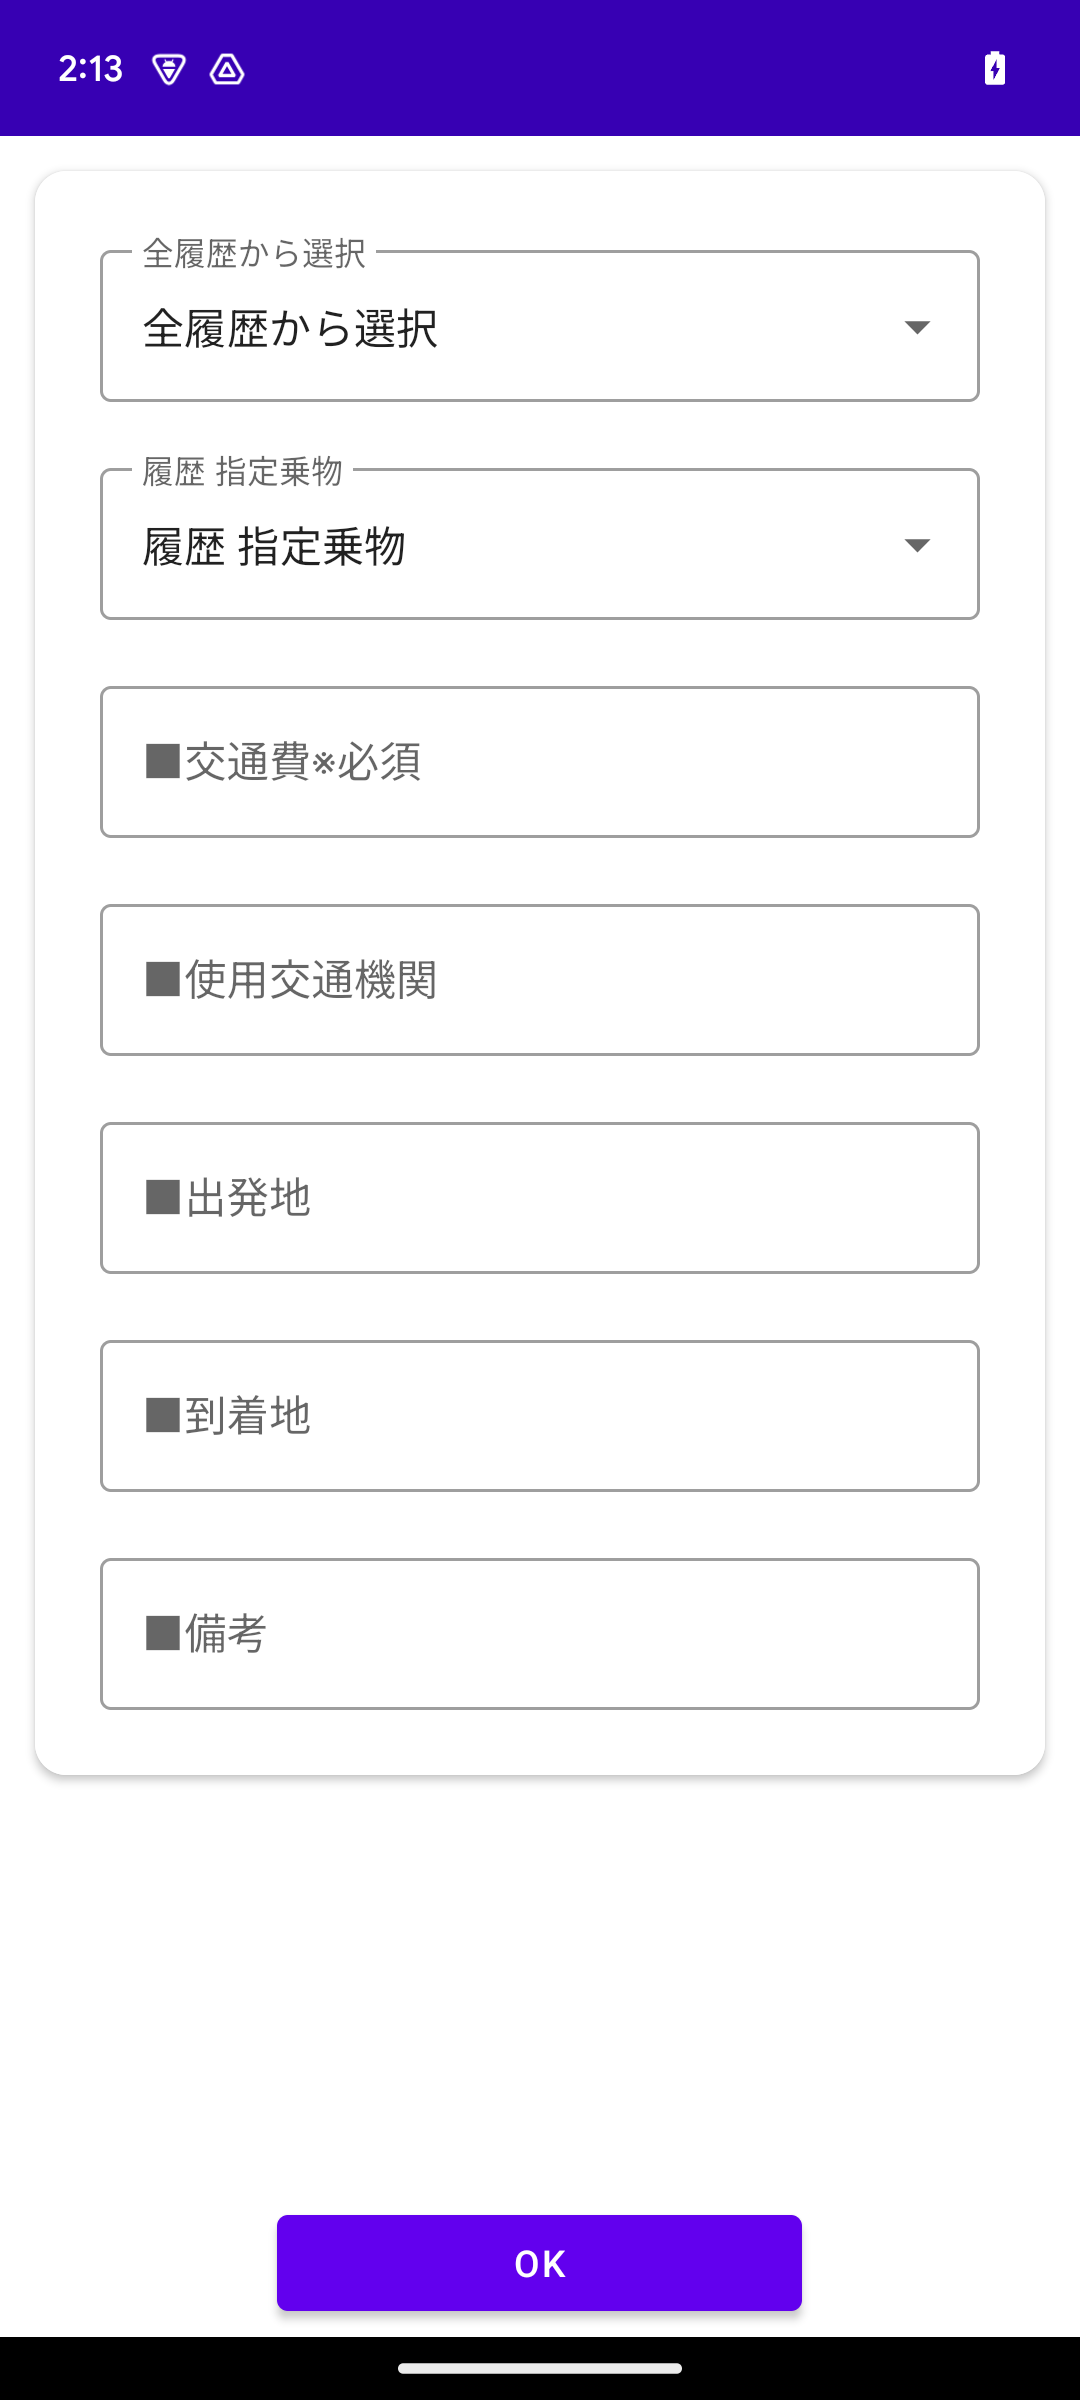This screenshot has height=2400, width=1080.
Task: Tap the black square bullet before 備考
Action: [x=163, y=1634]
